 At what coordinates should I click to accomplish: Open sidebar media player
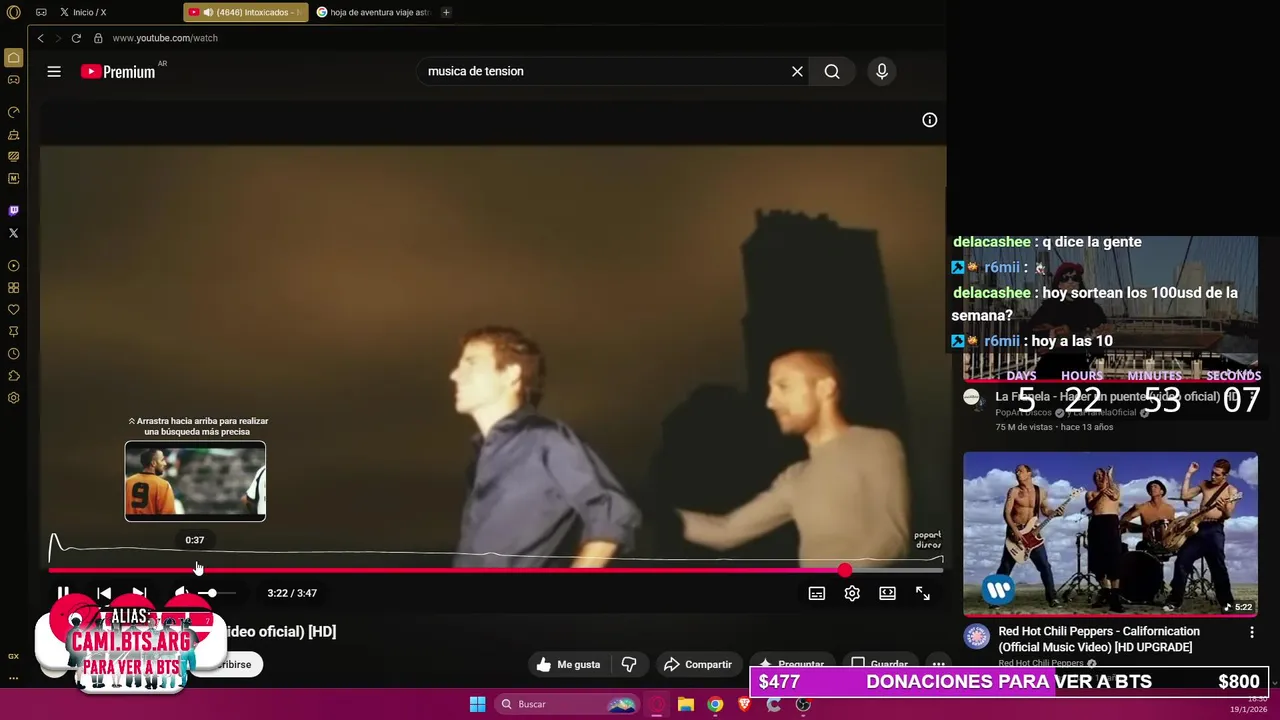pyautogui.click(x=13, y=266)
